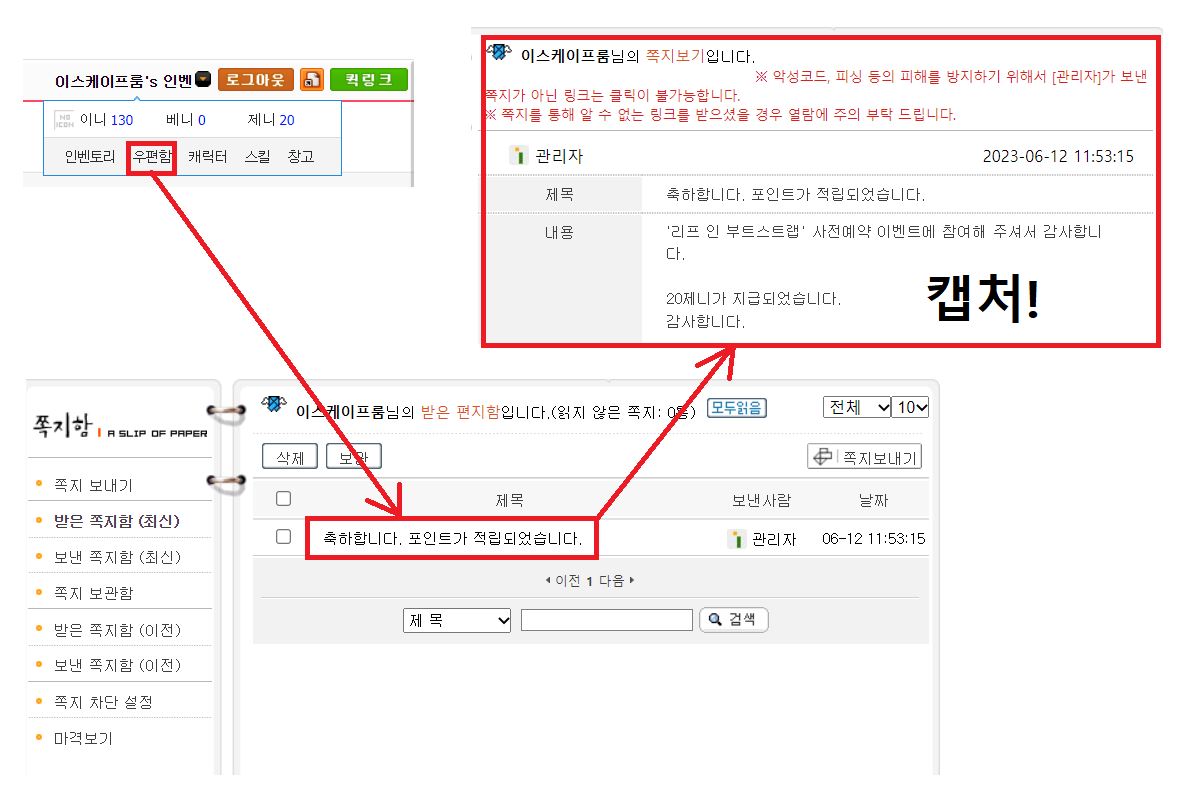The width and height of the screenshot is (1186, 793).
Task: Select 쪽지 보관함 in sidebar
Action: (x=93, y=593)
